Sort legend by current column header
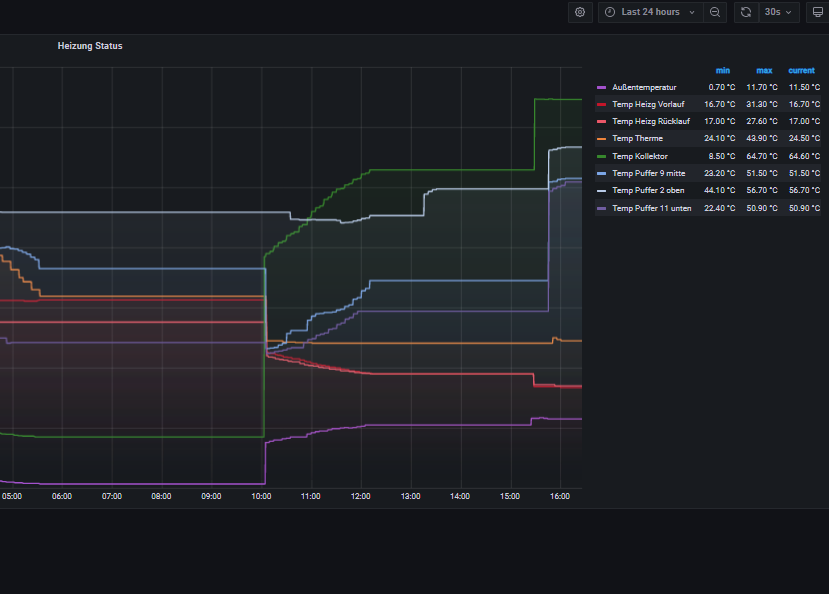Viewport: 829px width, 594px height. [801, 70]
